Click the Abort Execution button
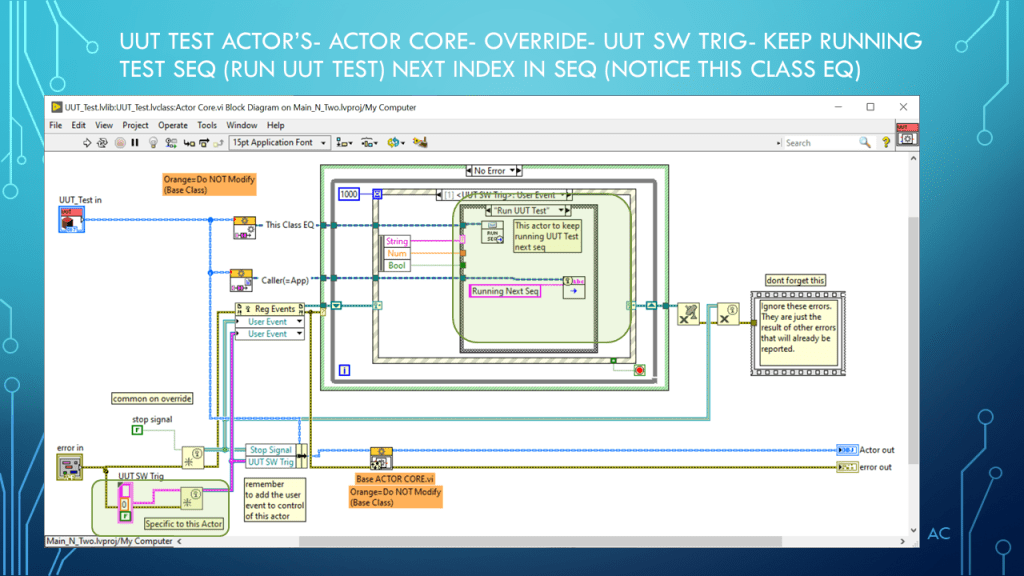Viewport: 1024px width, 576px height. [x=120, y=143]
